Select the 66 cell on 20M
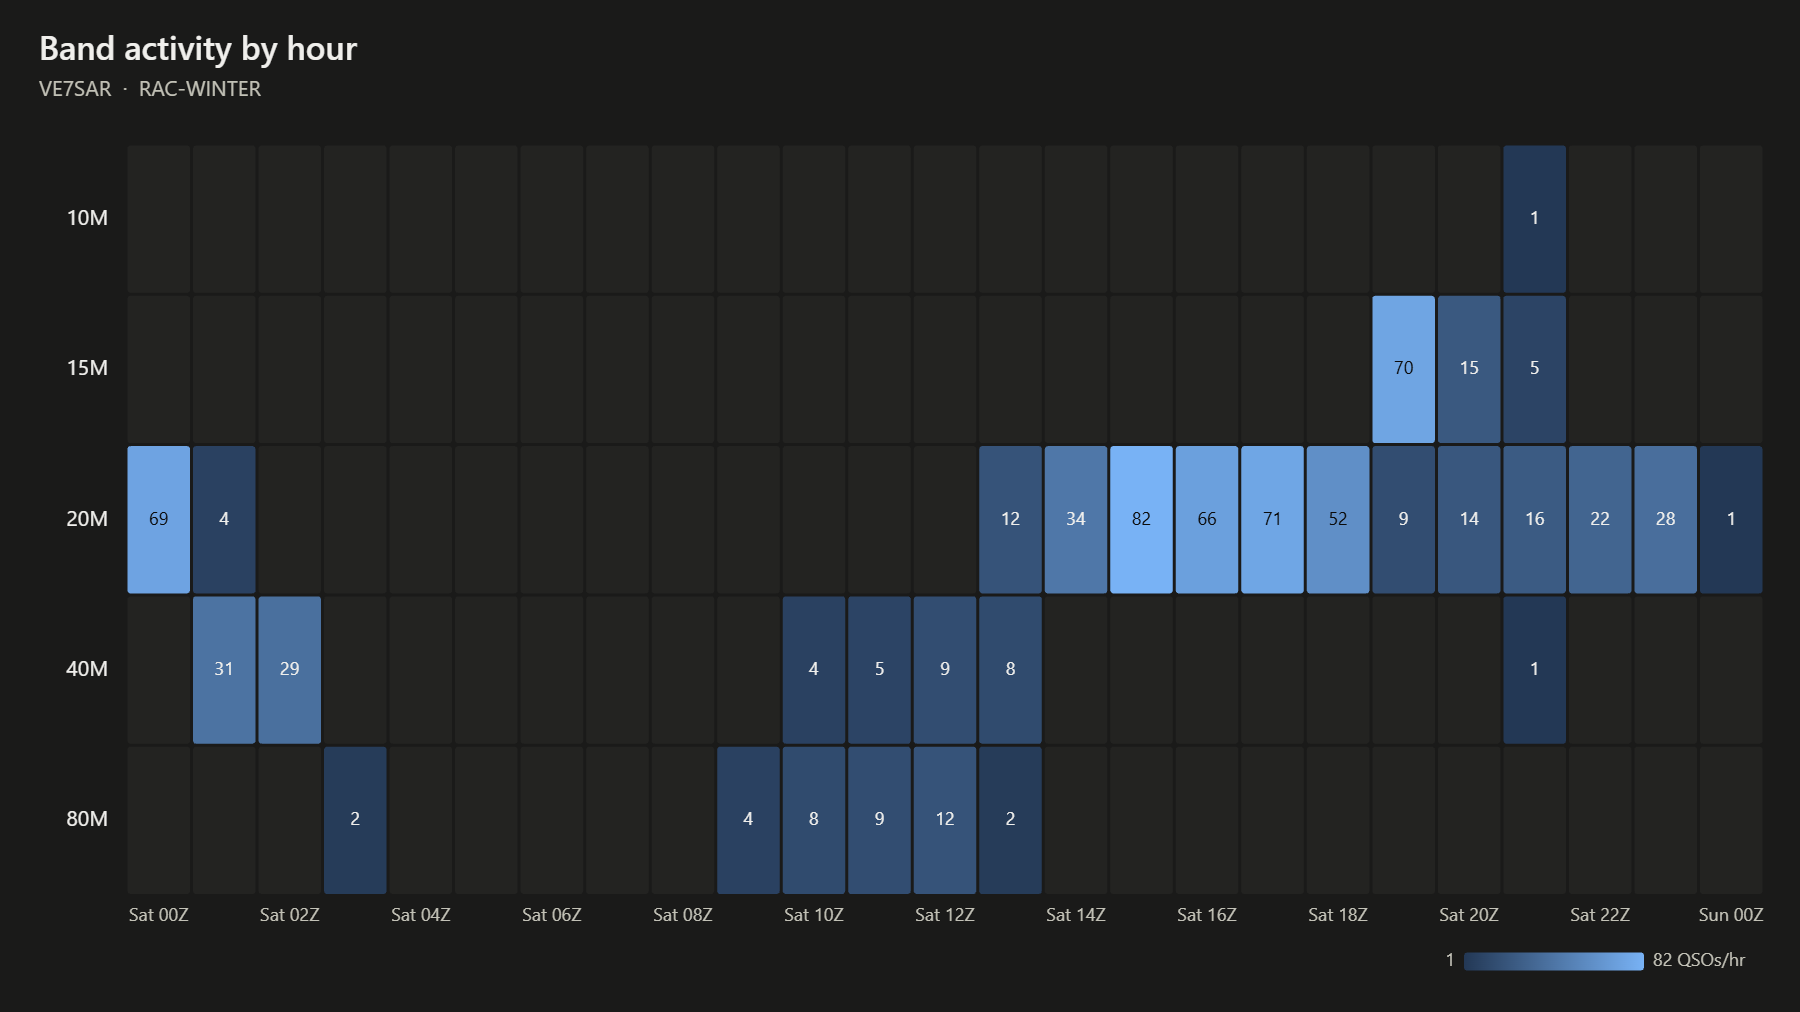This screenshot has height=1012, width=1800. click(1207, 519)
